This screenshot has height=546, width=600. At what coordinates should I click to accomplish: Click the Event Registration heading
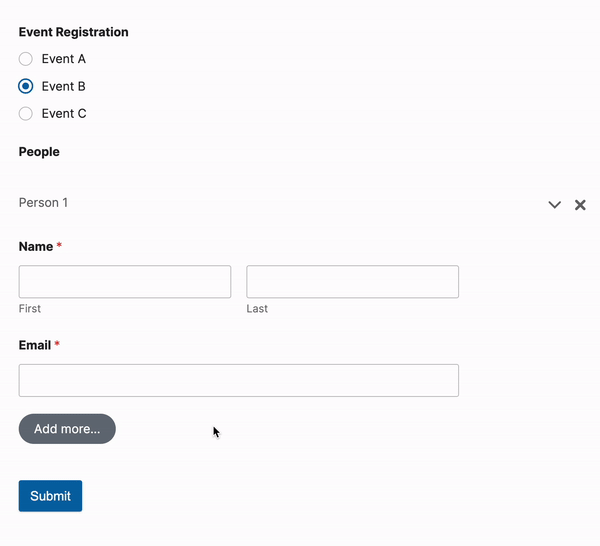pos(74,32)
